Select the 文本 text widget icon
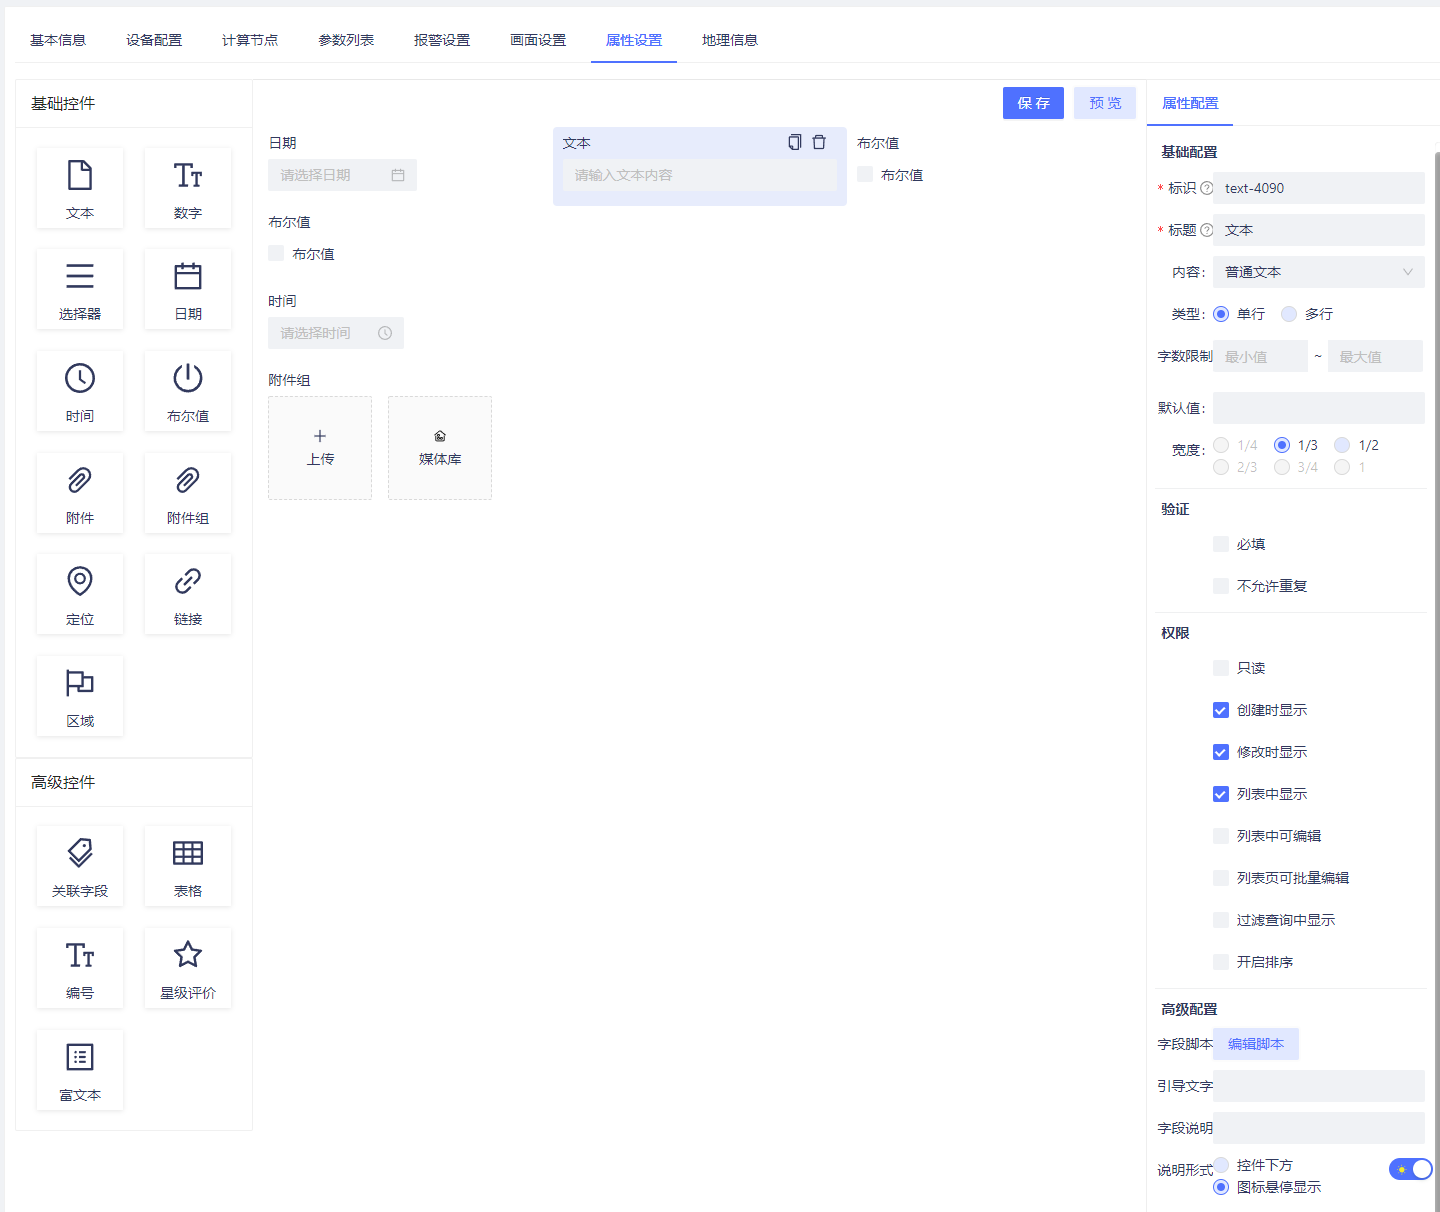The image size is (1440, 1212). [x=80, y=188]
